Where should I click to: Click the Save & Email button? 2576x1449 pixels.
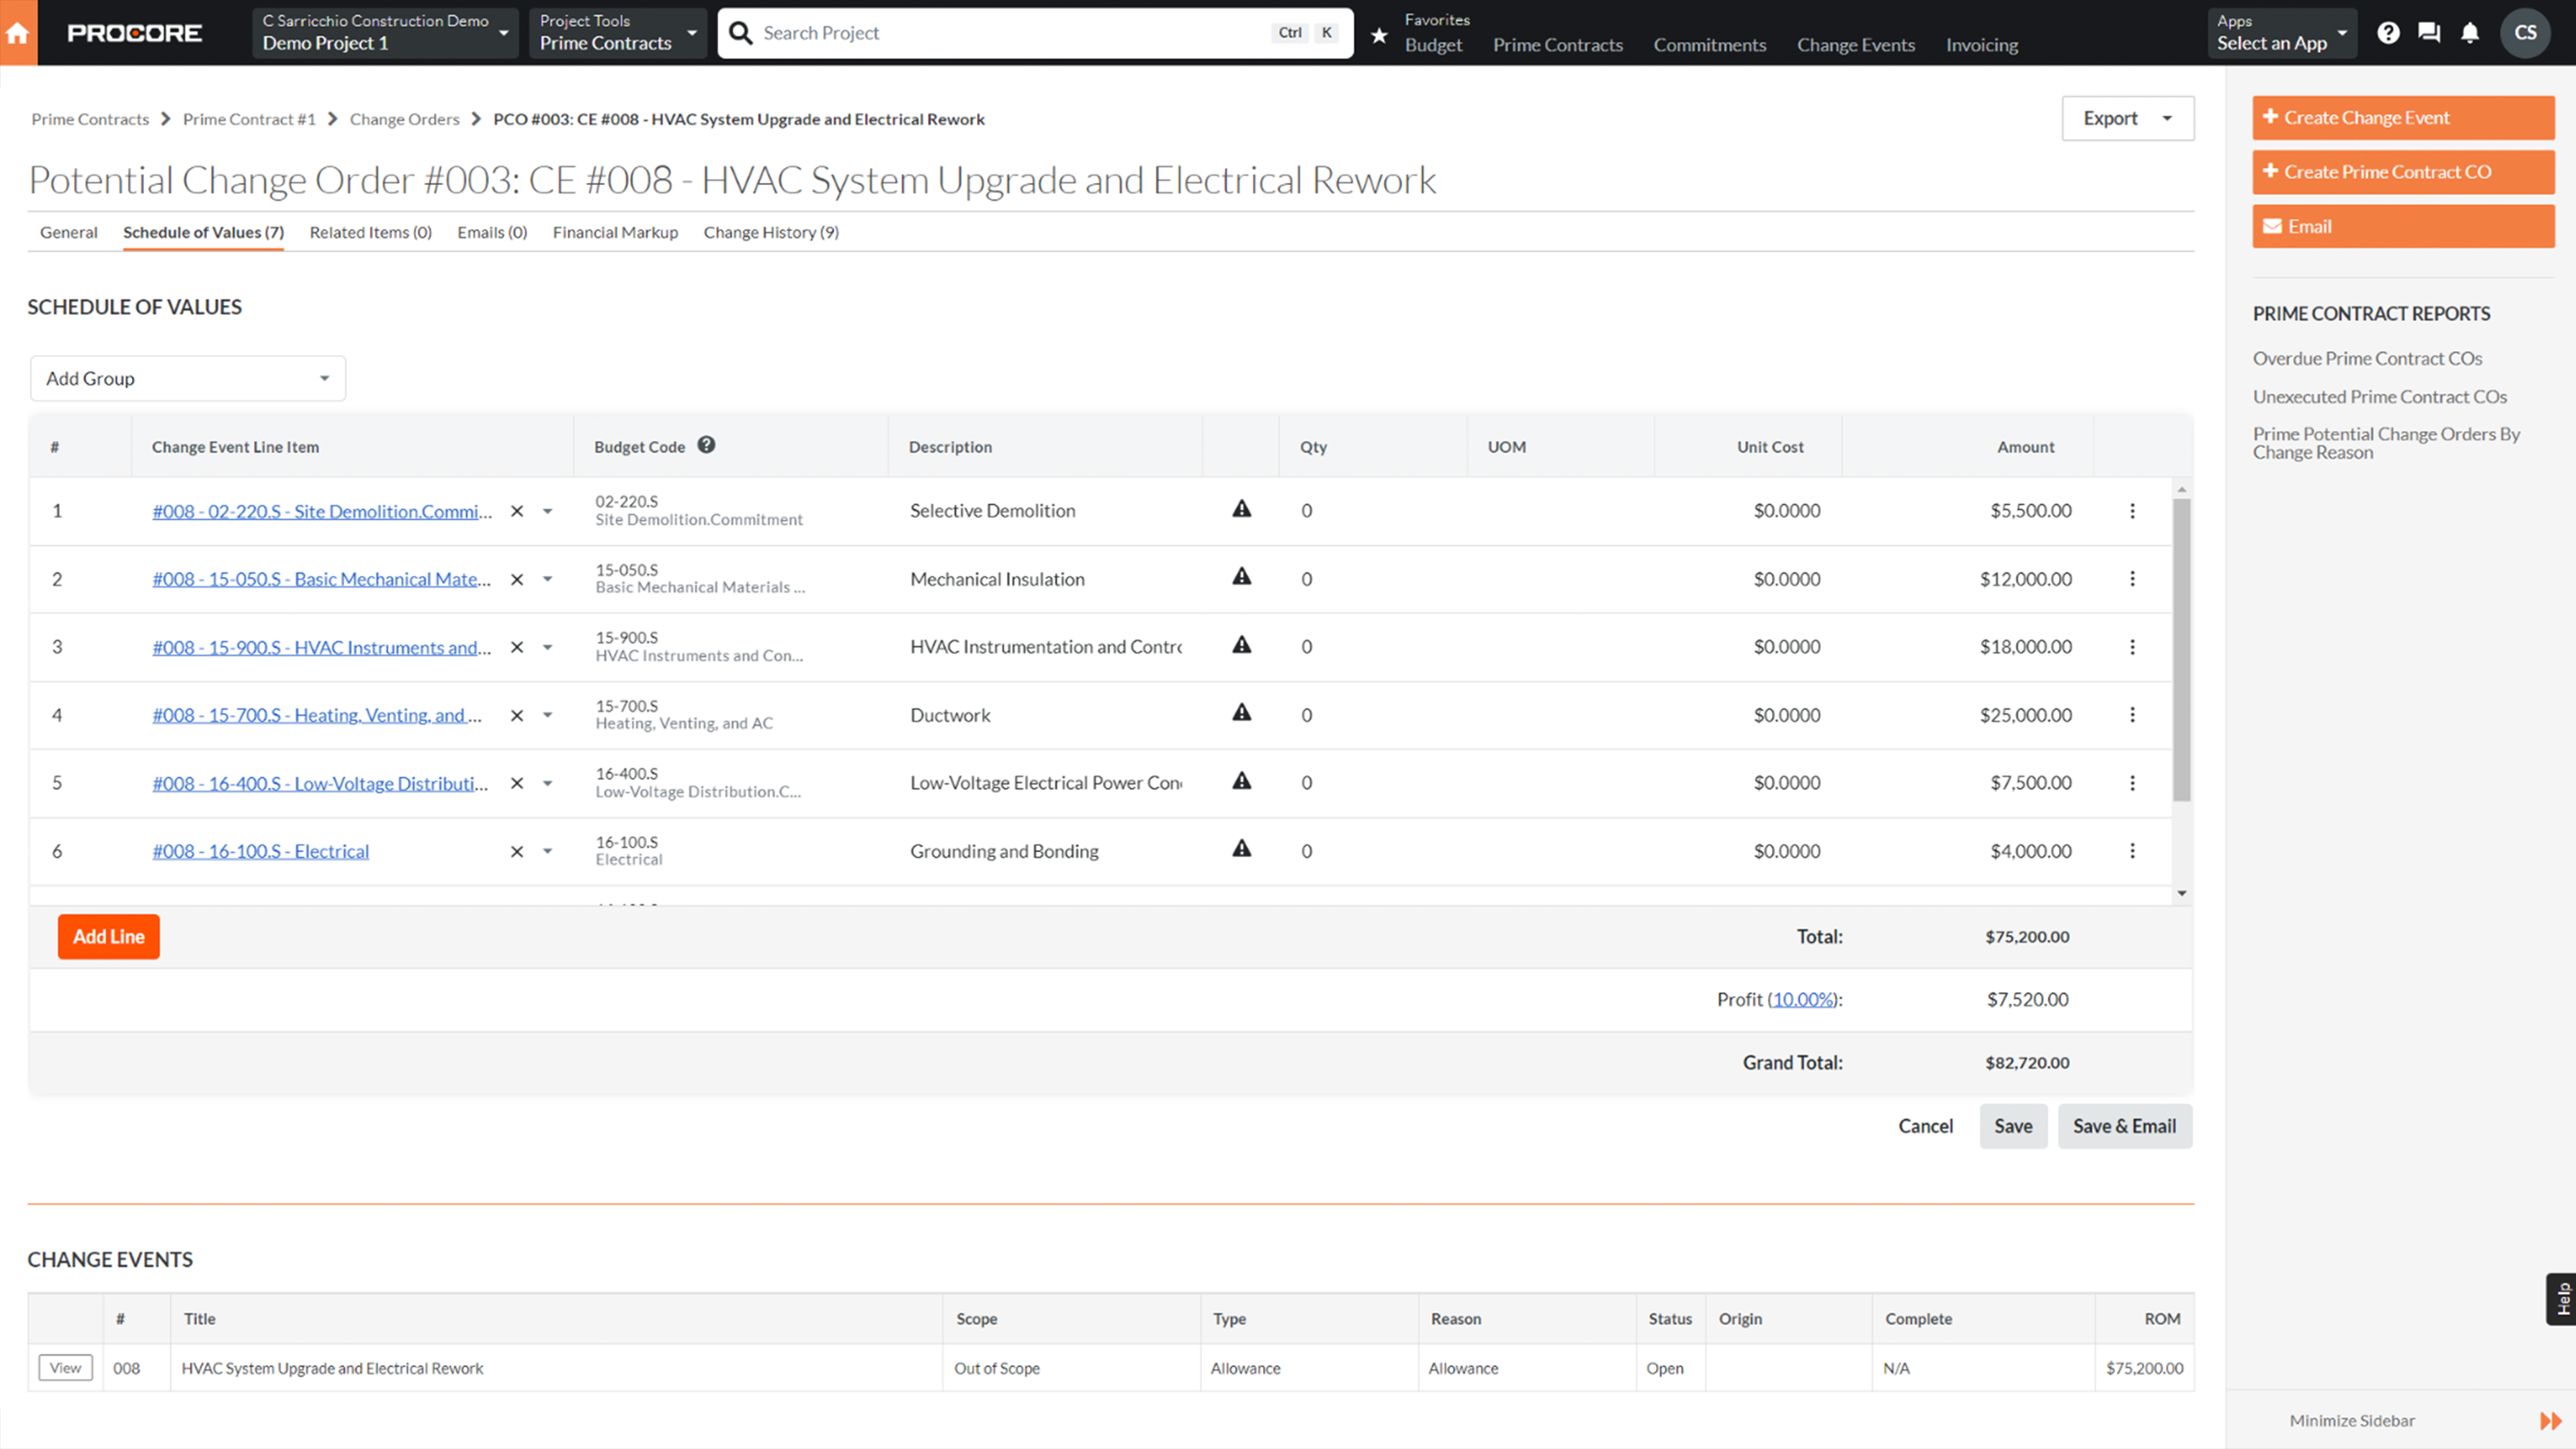point(2125,1125)
